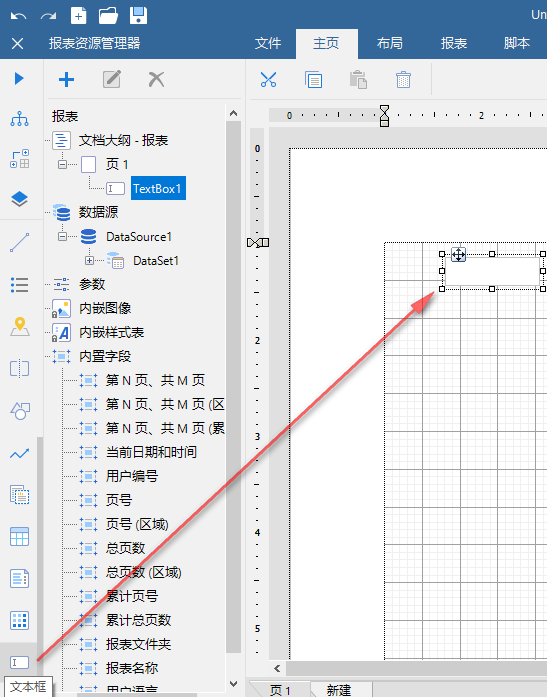This screenshot has width=547, height=697.
Task: Switch to the 主页 tab
Action: [x=326, y=43]
